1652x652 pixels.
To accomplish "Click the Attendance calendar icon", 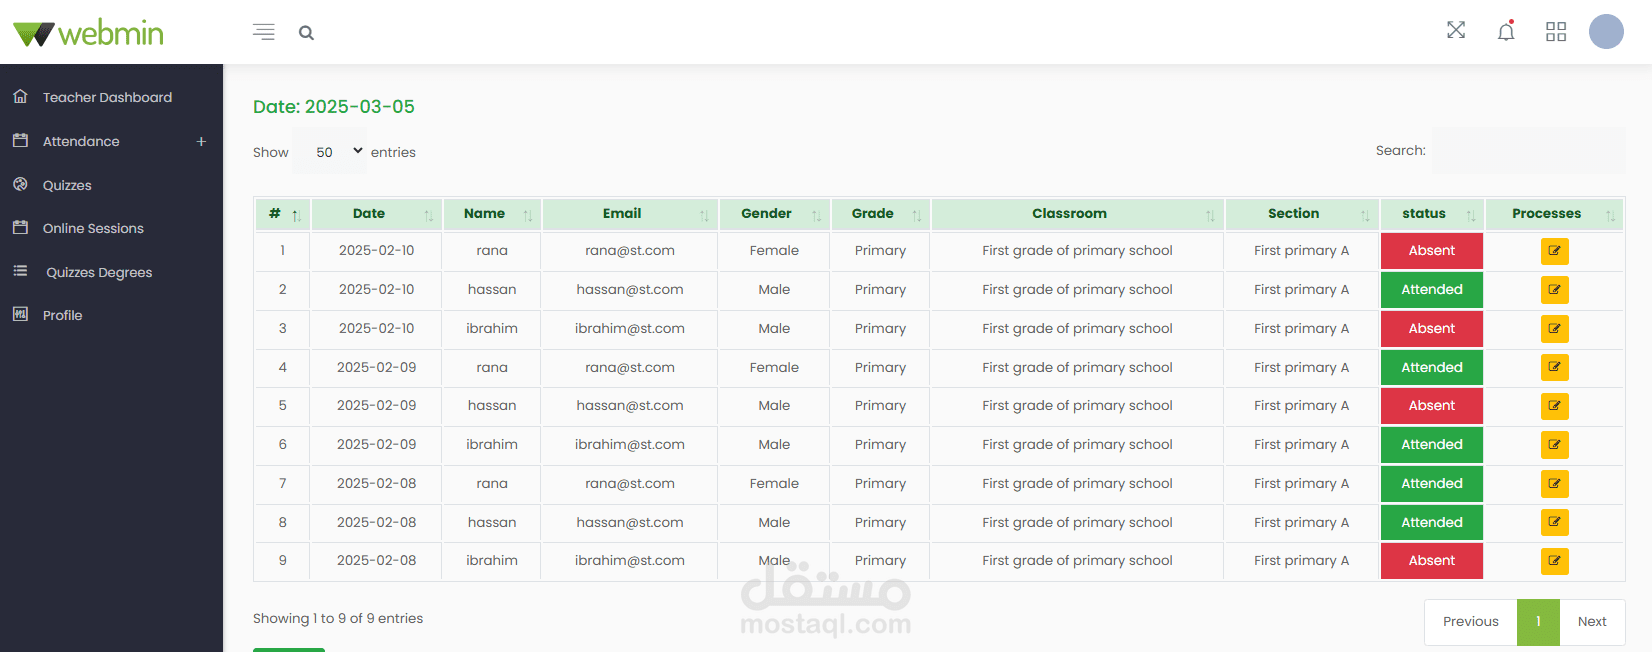I will click(x=20, y=140).
